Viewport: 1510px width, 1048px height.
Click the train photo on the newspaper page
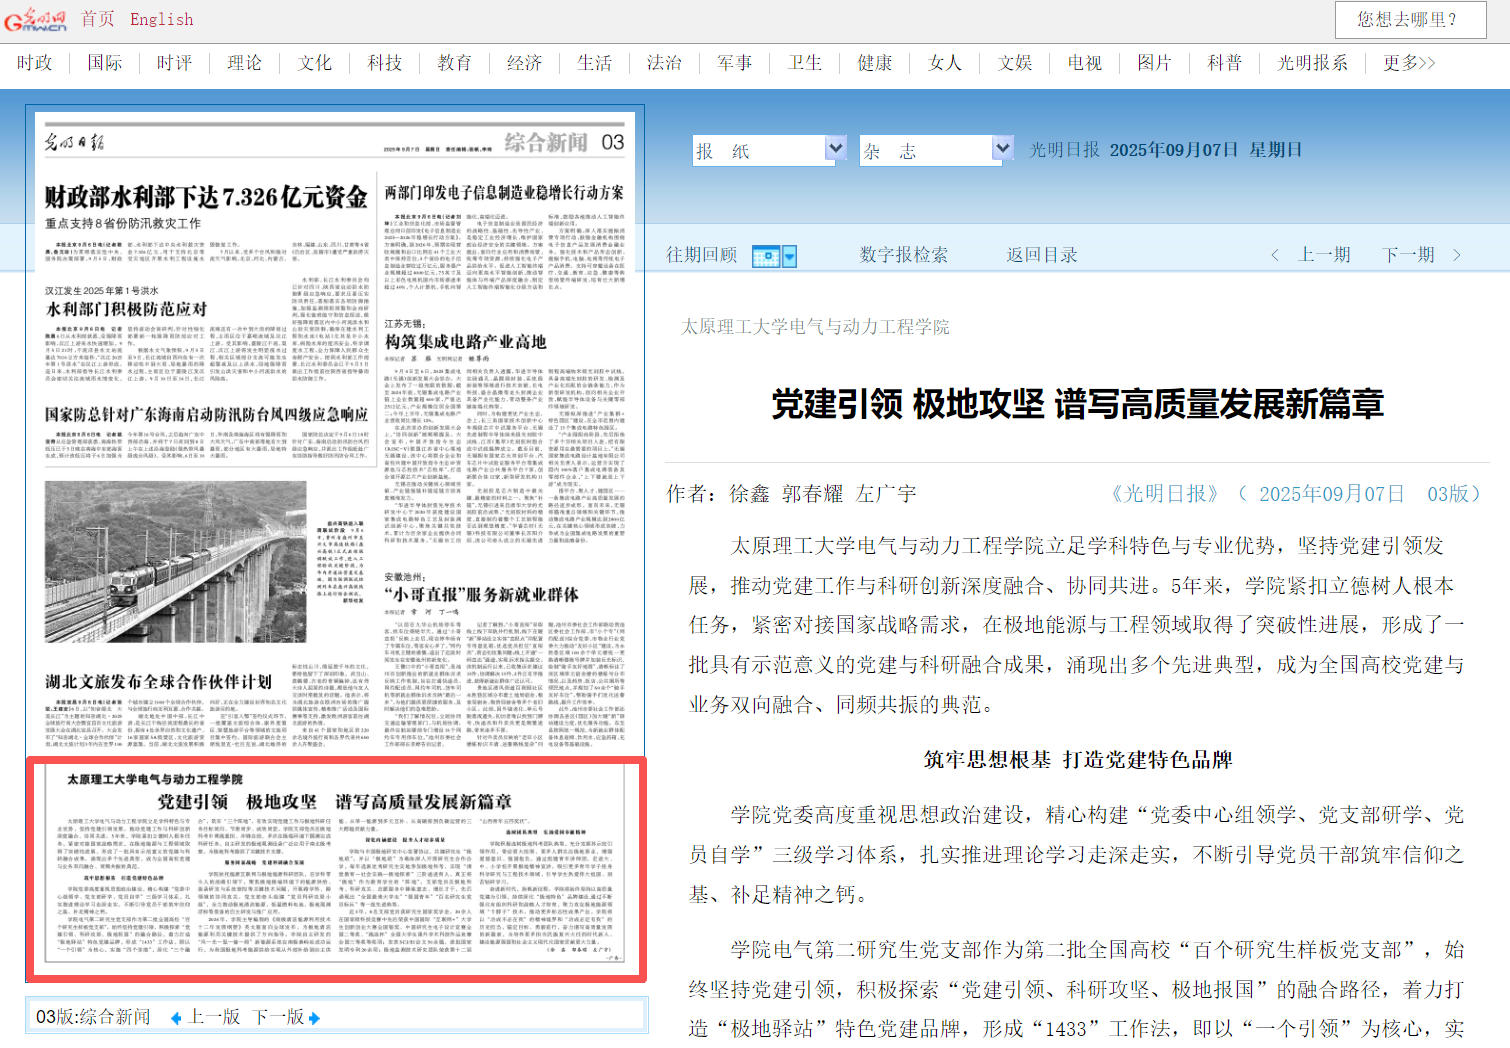(176, 561)
